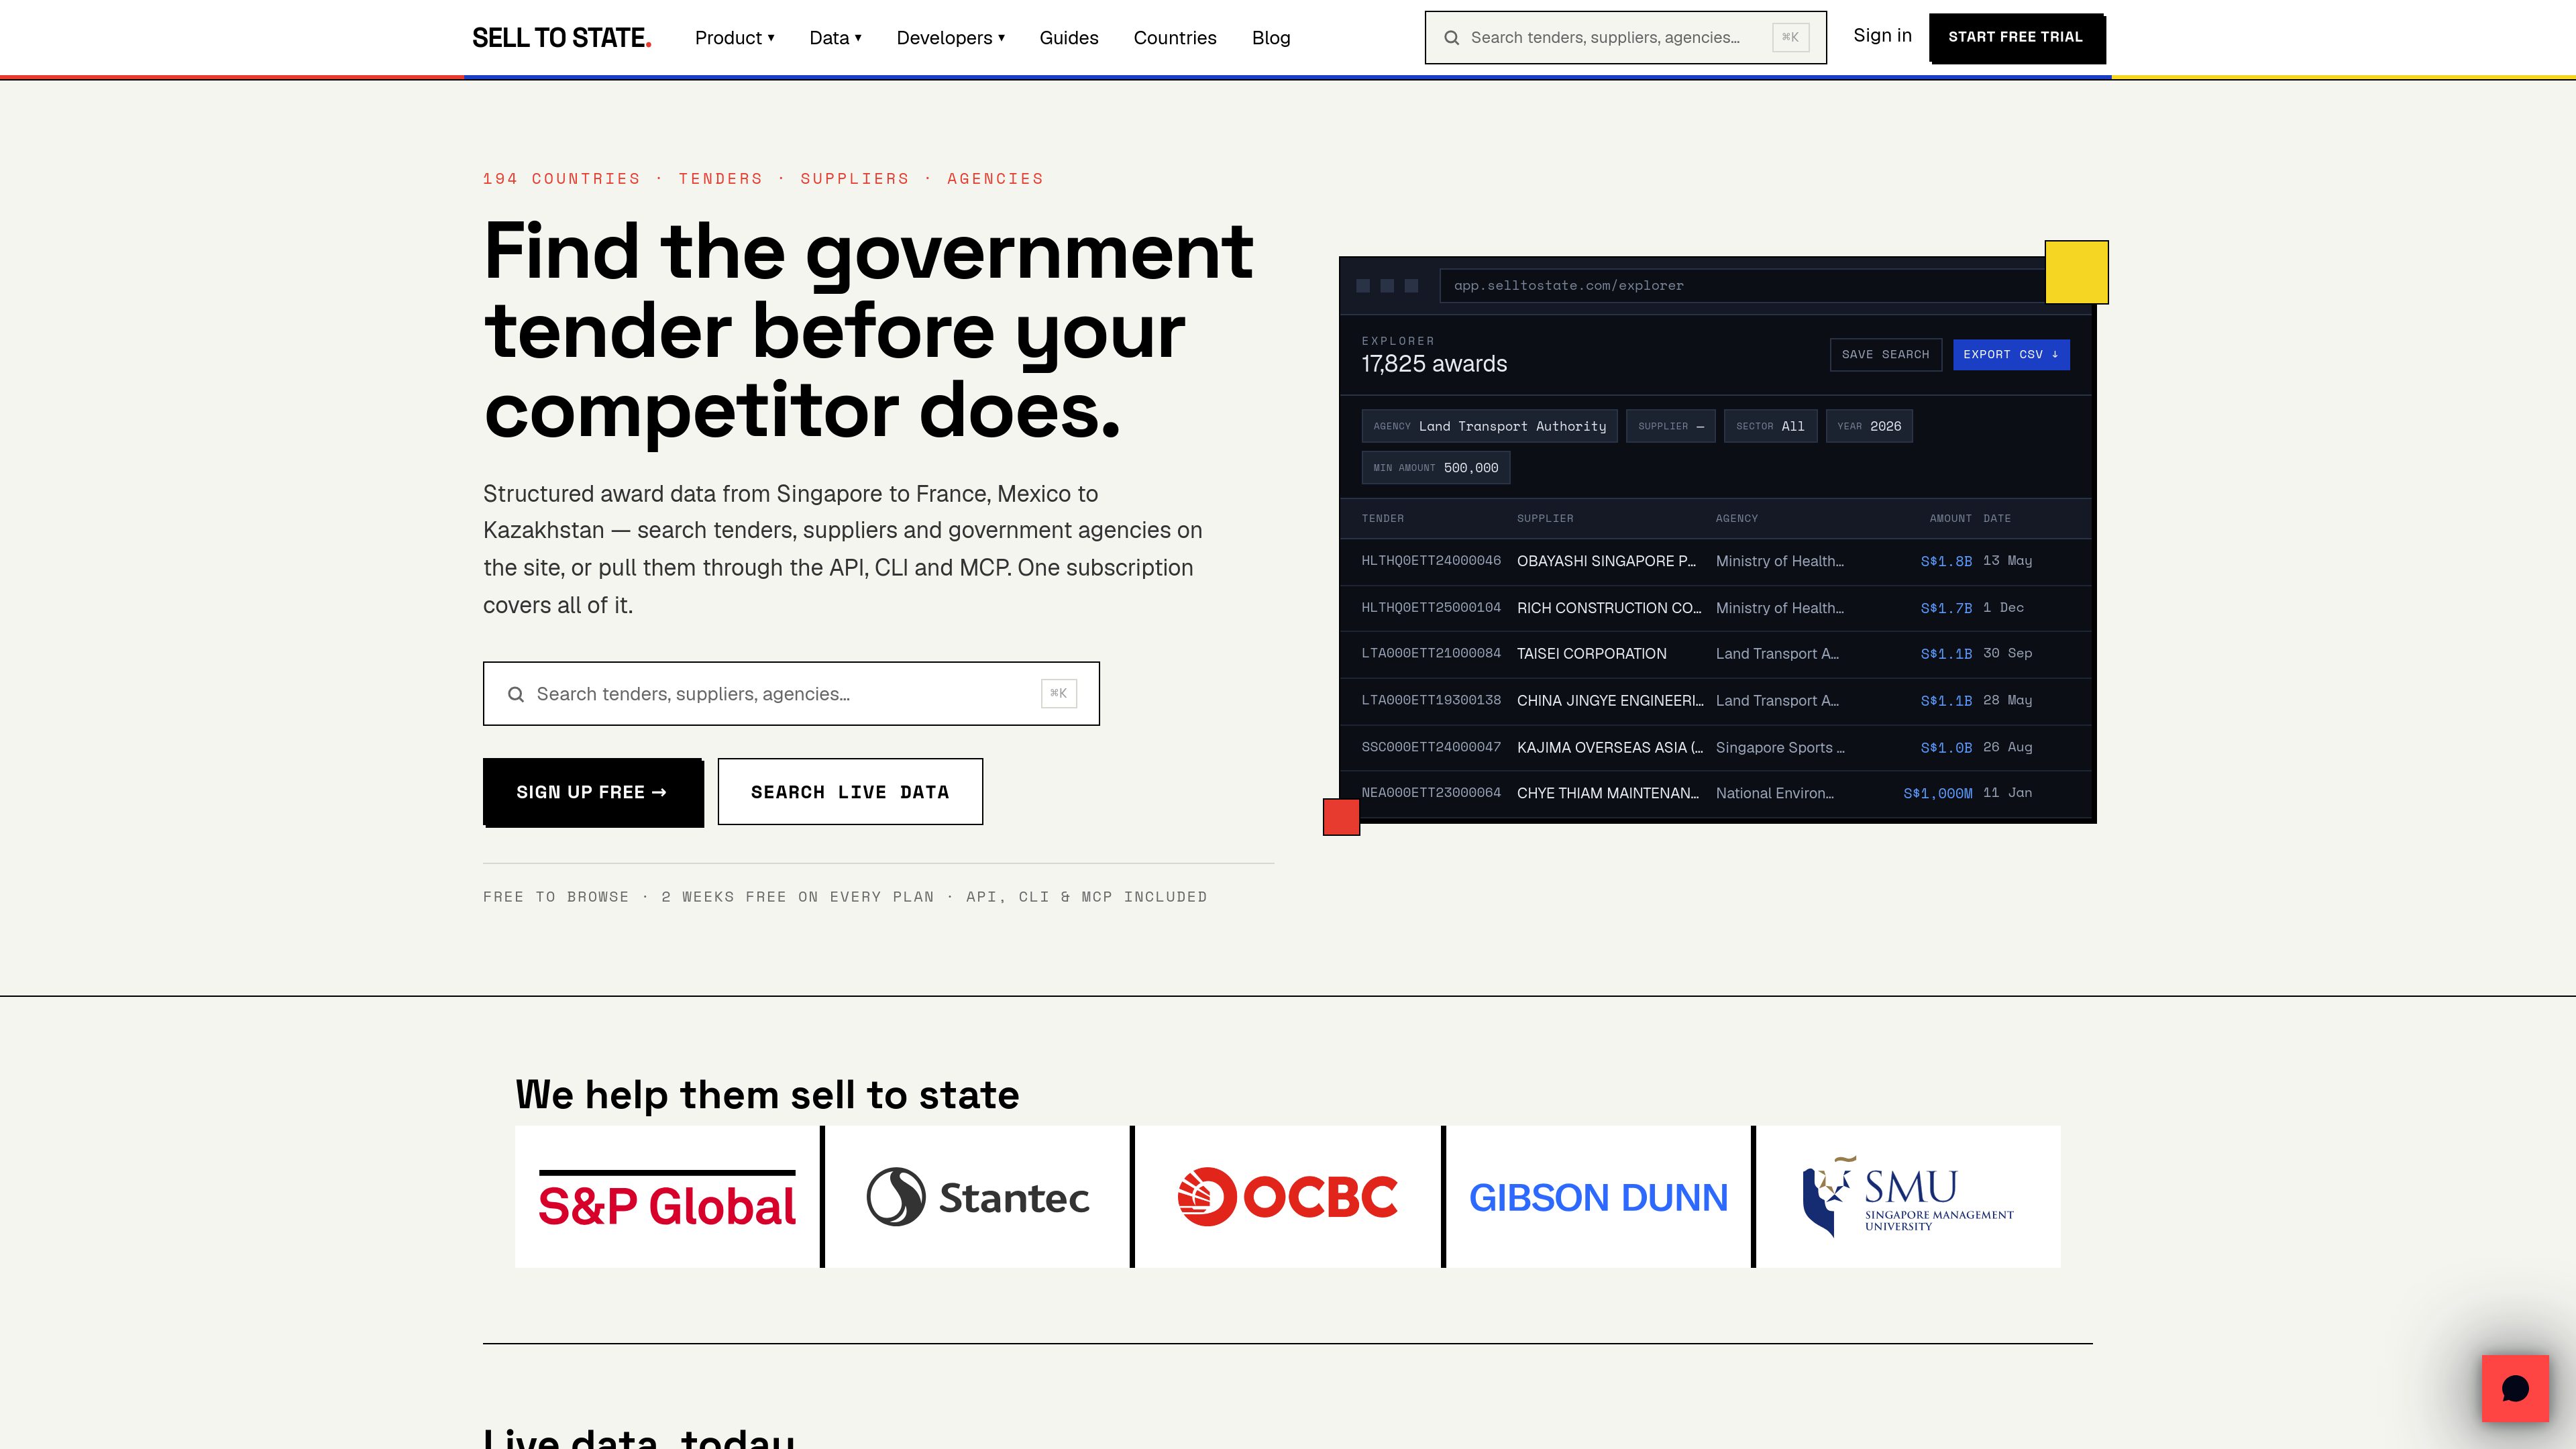The height and width of the screenshot is (1449, 2576).
Task: Click the header search magnifier icon
Action: pyautogui.click(x=1451, y=38)
